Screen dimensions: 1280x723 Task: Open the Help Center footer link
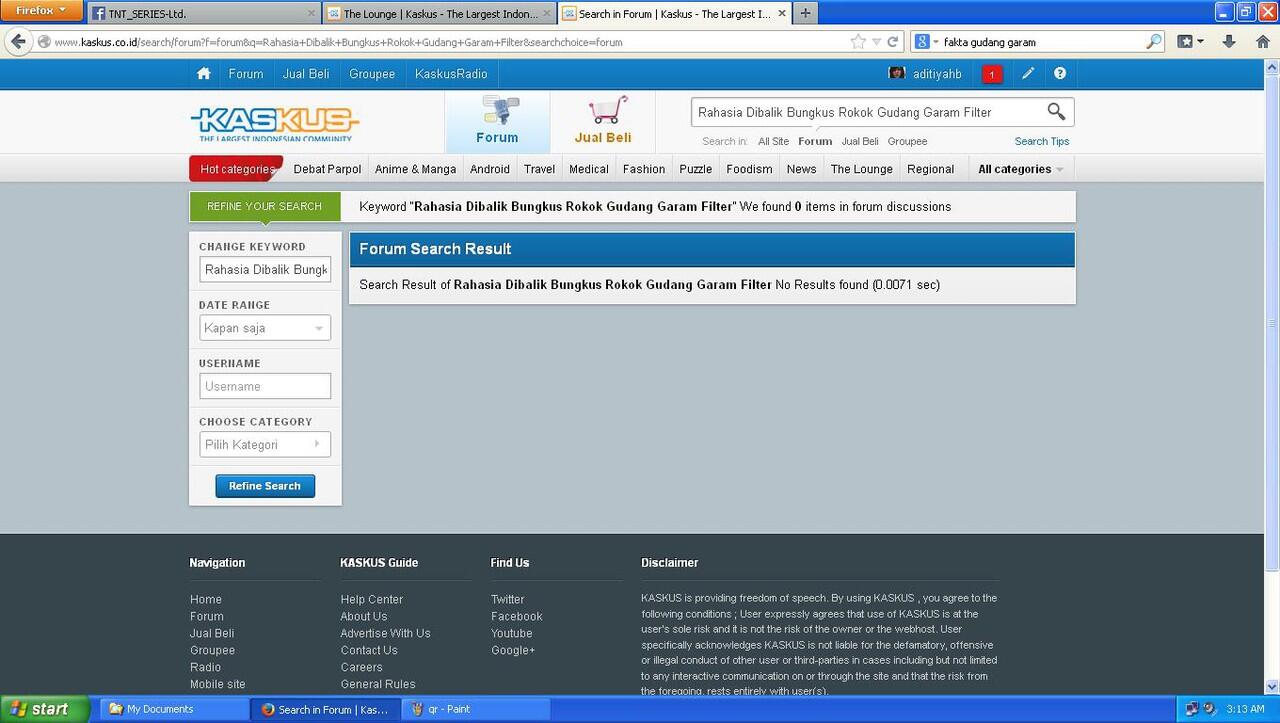point(372,599)
